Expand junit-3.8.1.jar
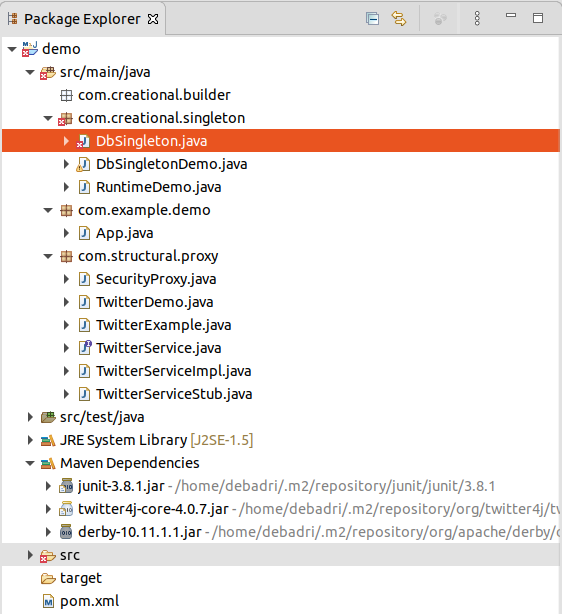 tap(48, 486)
